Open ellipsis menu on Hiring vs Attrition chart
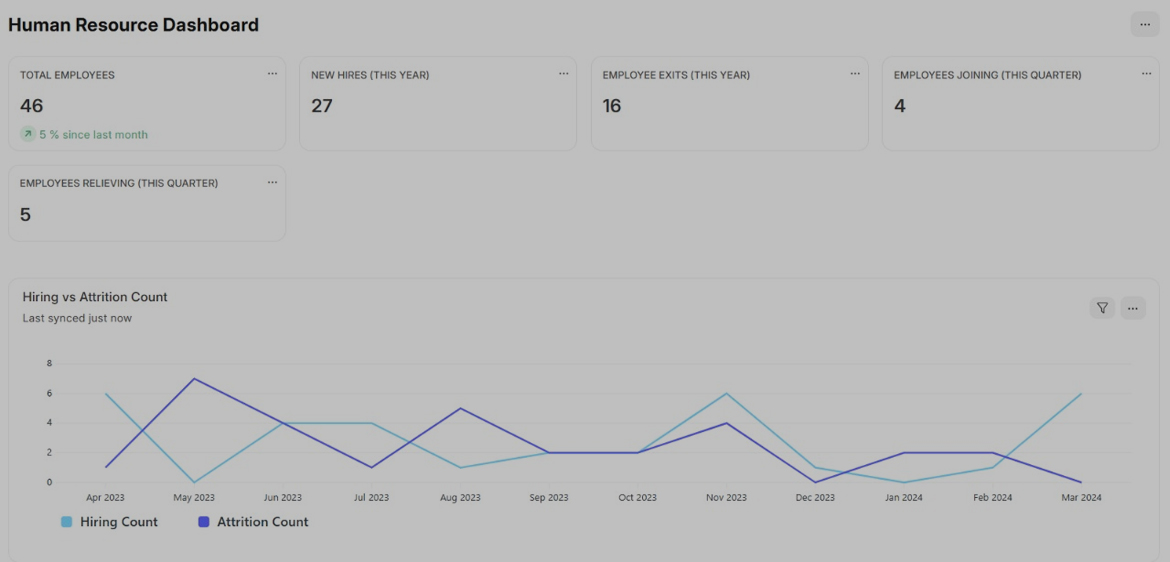 (x=1132, y=308)
